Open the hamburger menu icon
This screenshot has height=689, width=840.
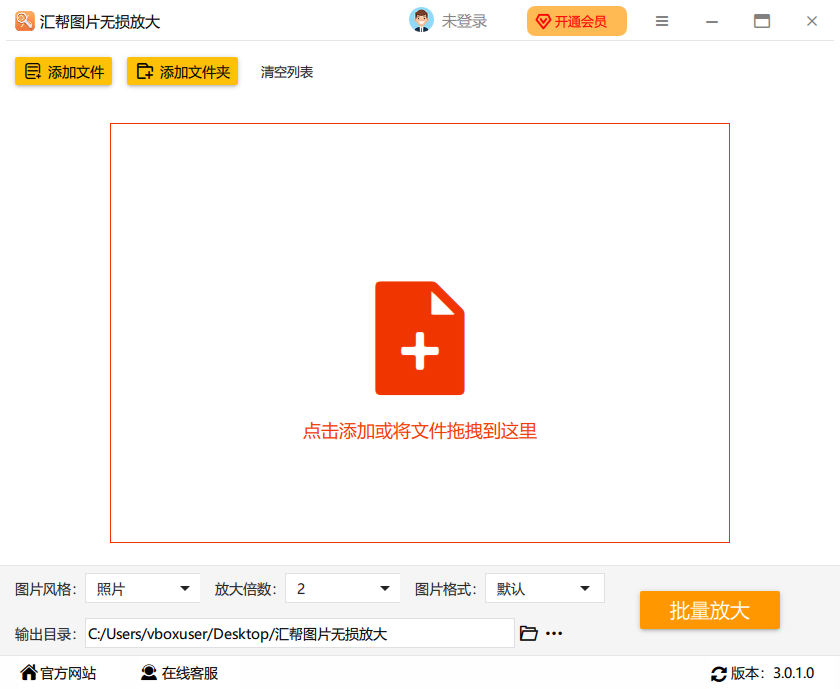coord(662,21)
